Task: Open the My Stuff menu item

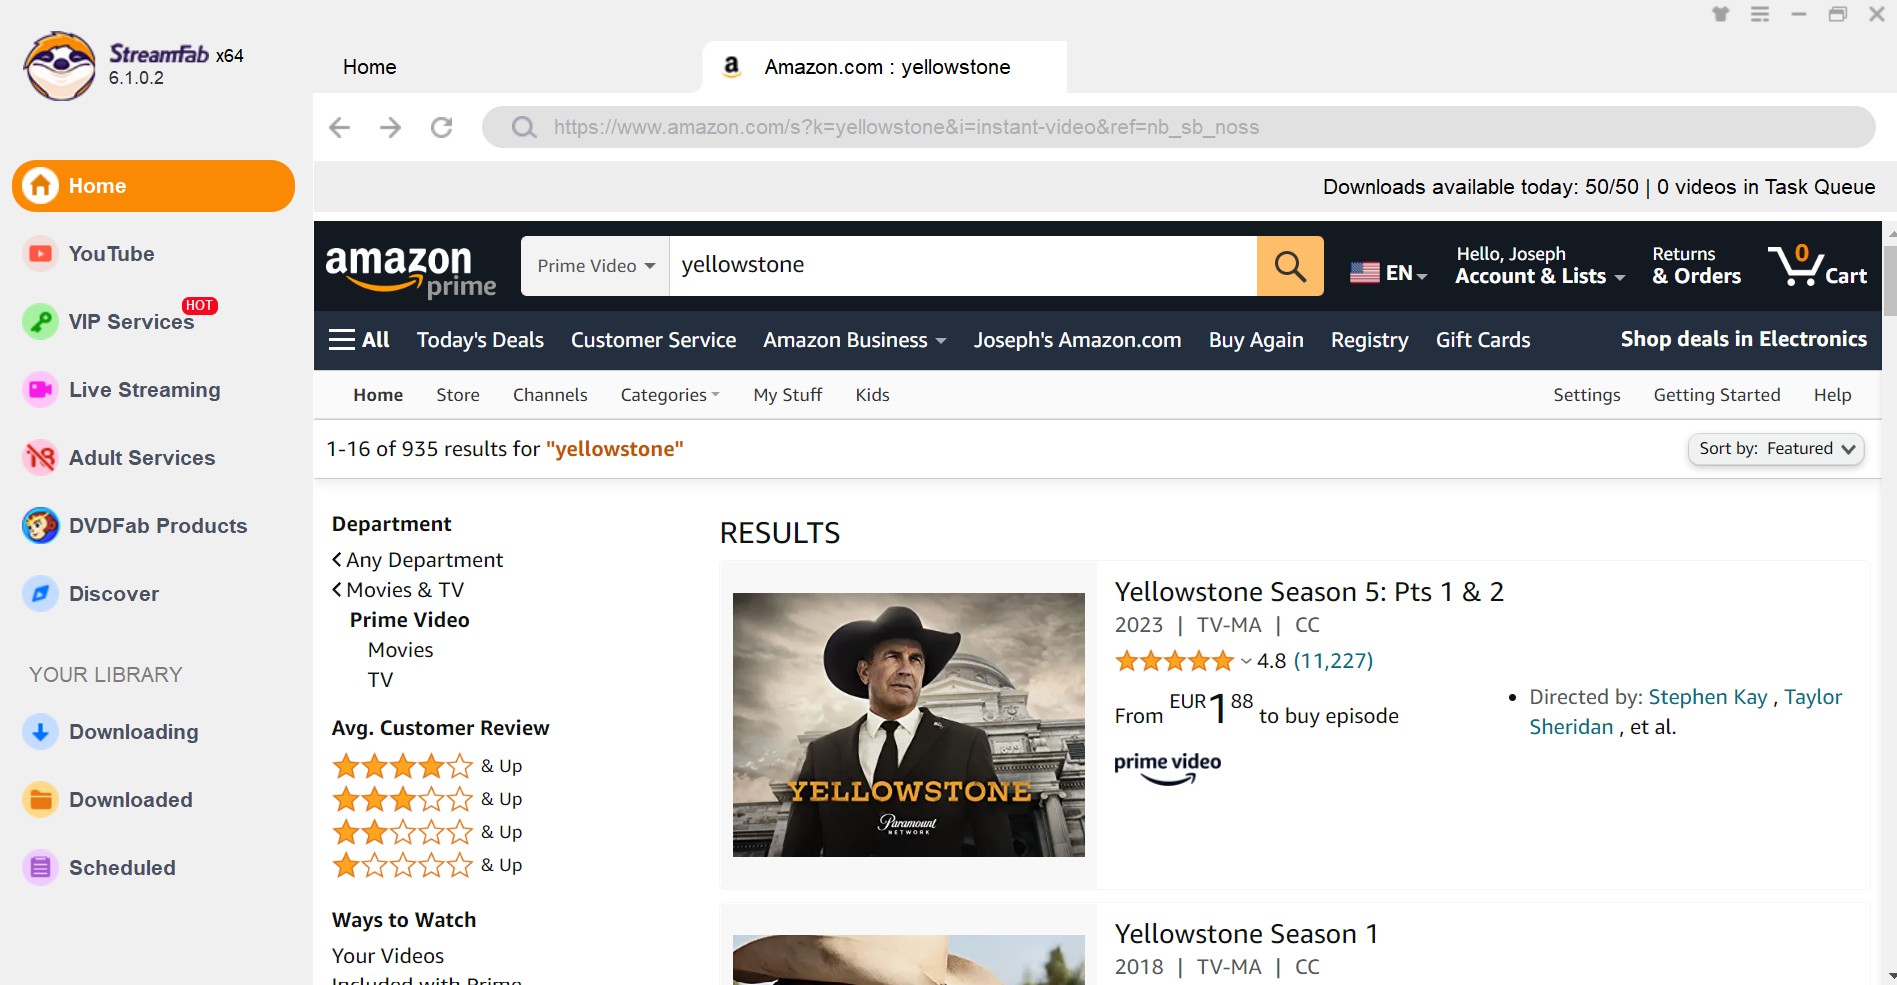Action: 788,395
